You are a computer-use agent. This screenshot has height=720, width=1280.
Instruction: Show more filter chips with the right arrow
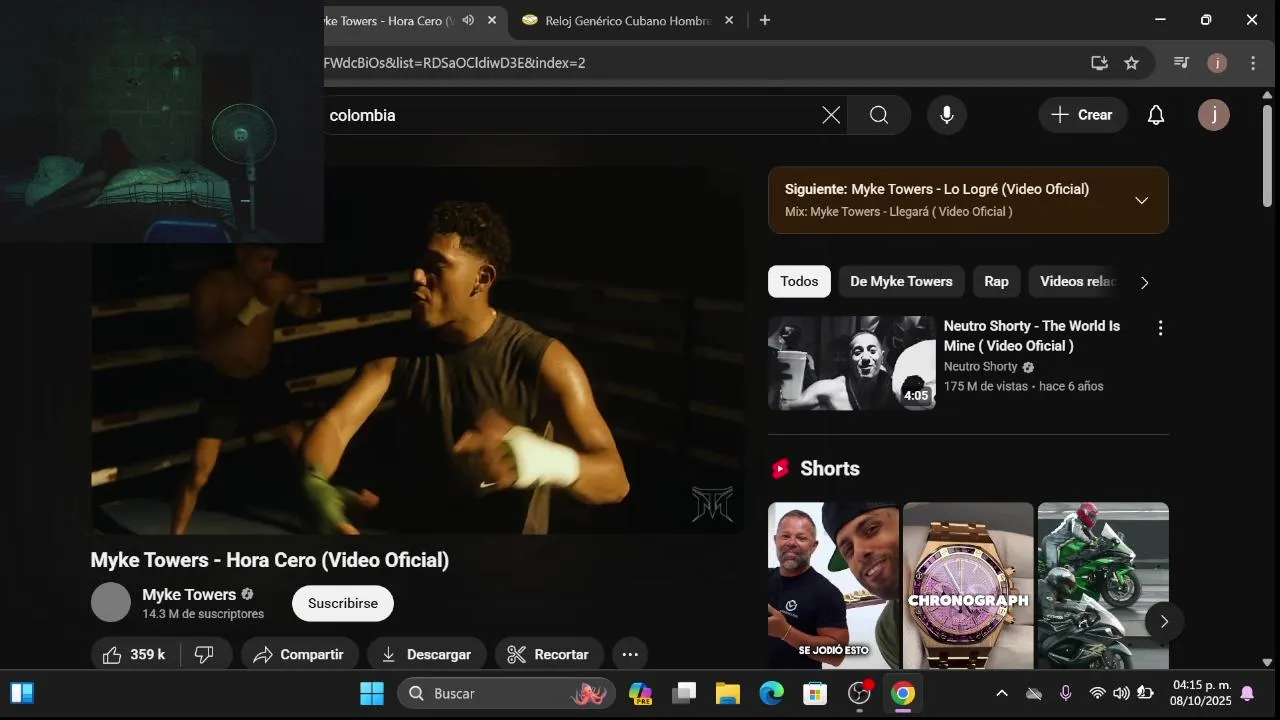point(1145,282)
